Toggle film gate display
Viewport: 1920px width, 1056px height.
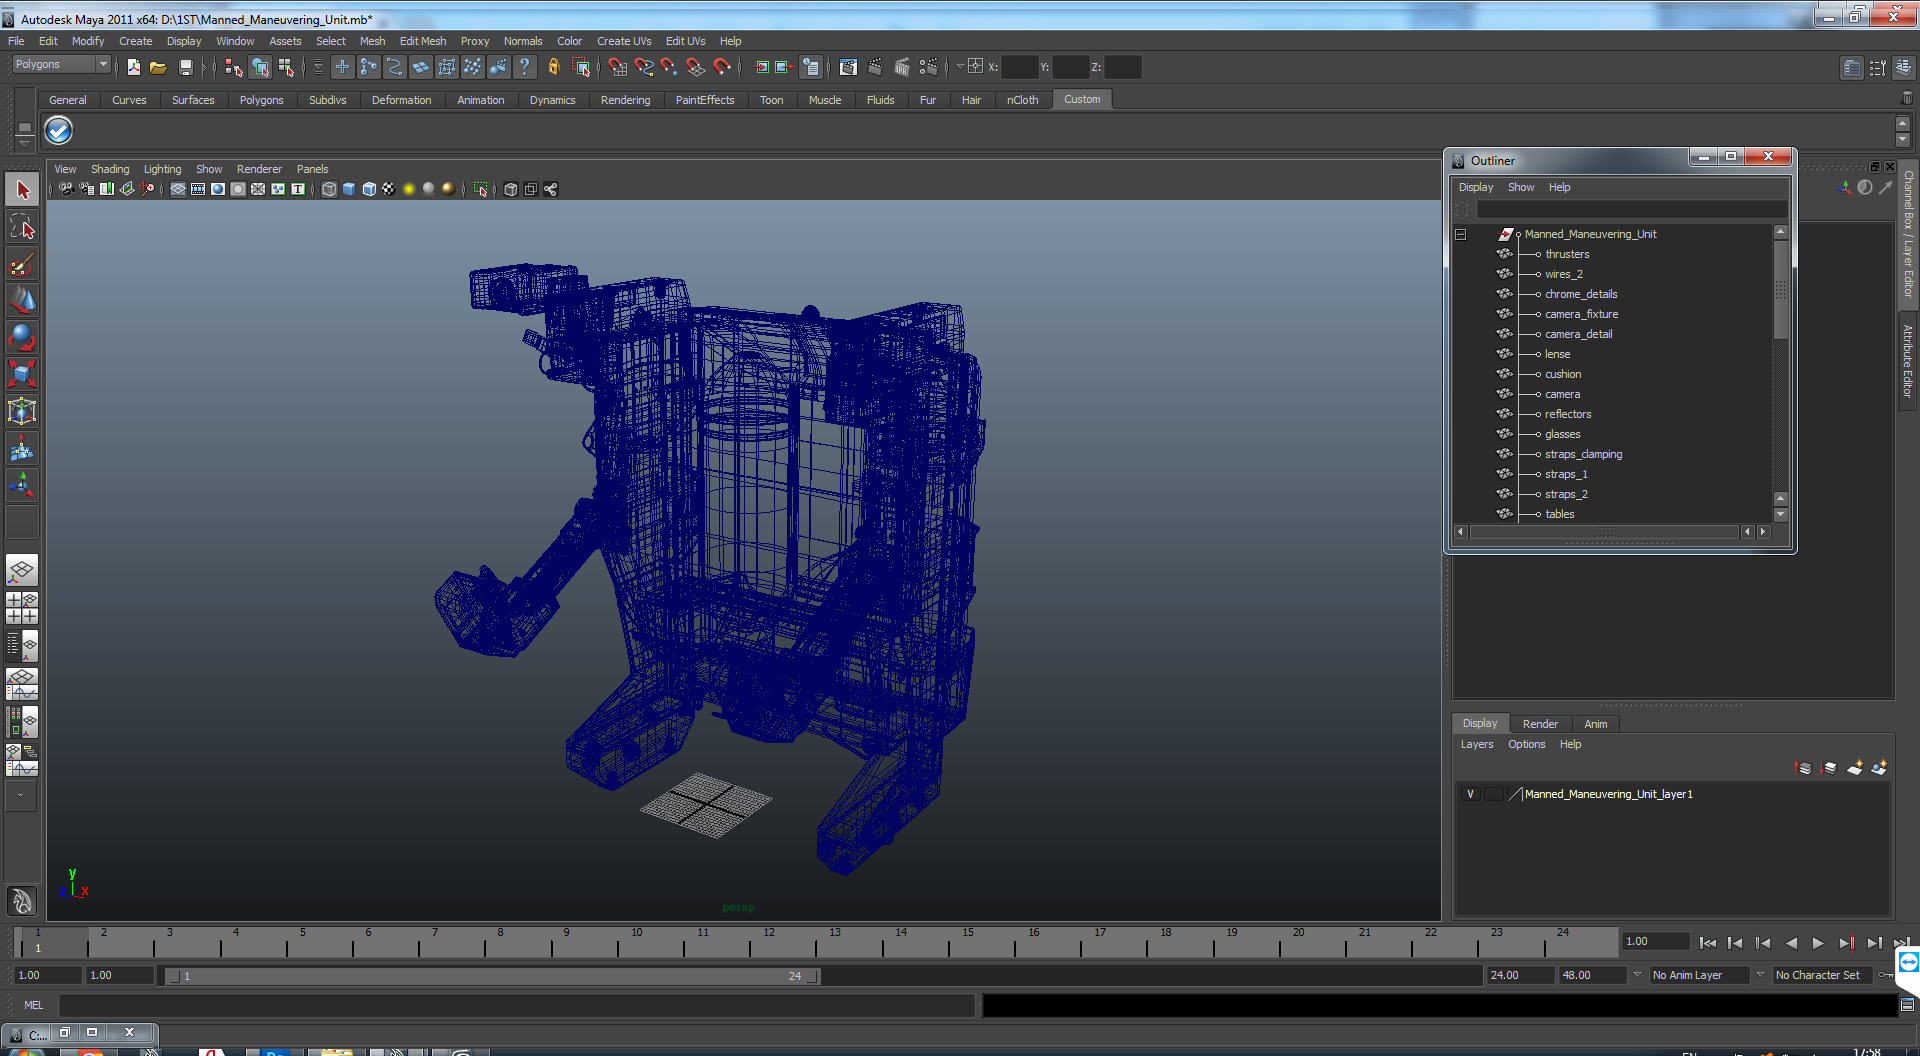198,189
